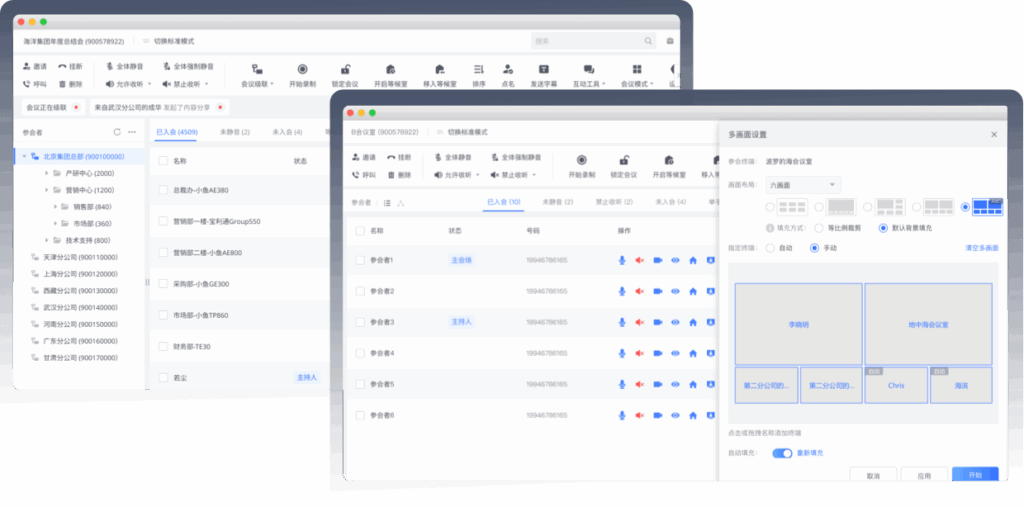Click the 点名 roll call icon

click(508, 69)
